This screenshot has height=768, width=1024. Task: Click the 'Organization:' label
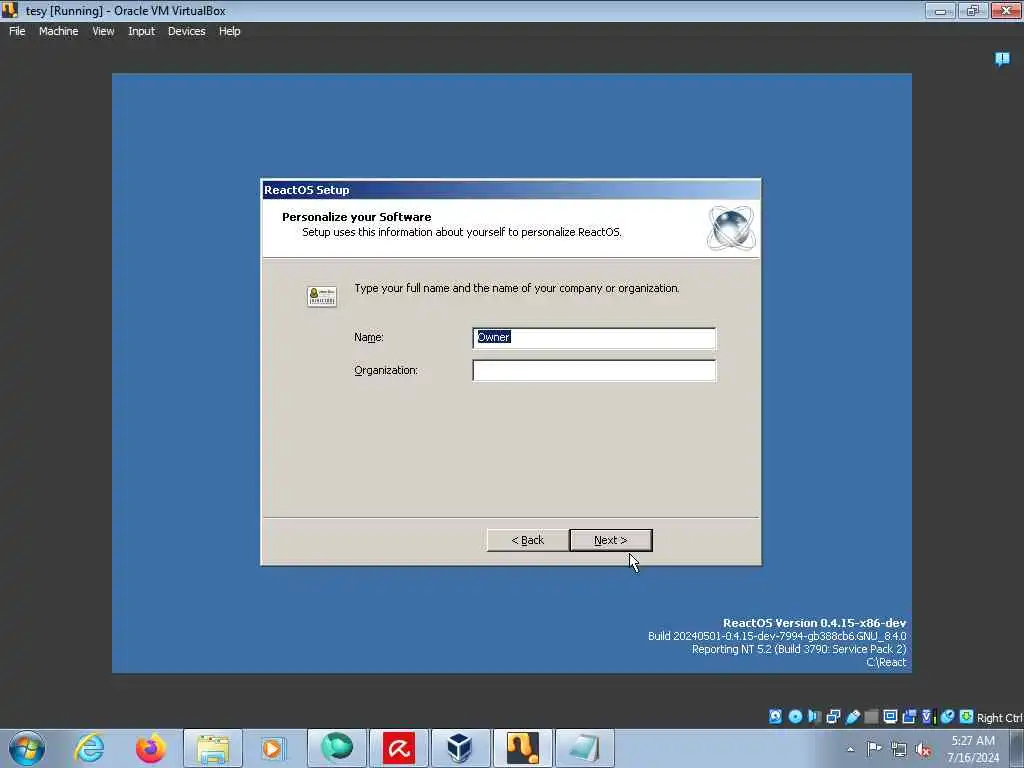point(386,370)
